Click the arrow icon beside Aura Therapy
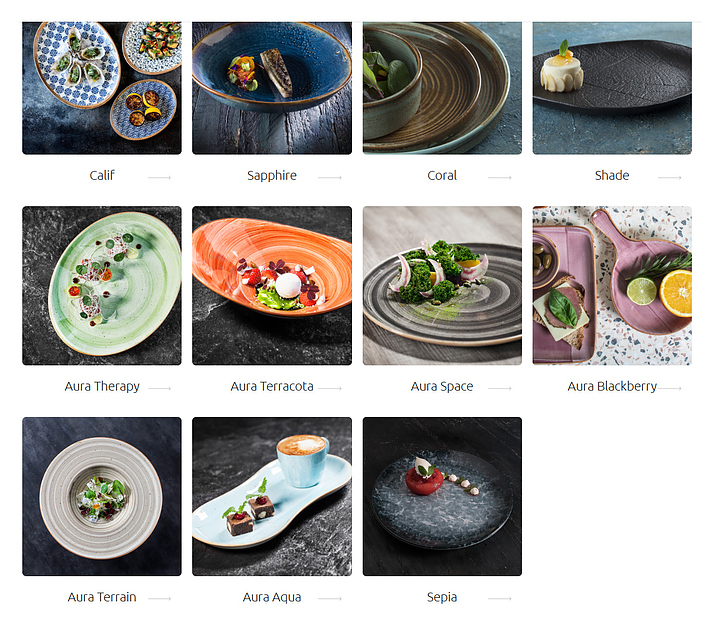Image resolution: width=720 pixels, height=626 pixels. pos(159,388)
